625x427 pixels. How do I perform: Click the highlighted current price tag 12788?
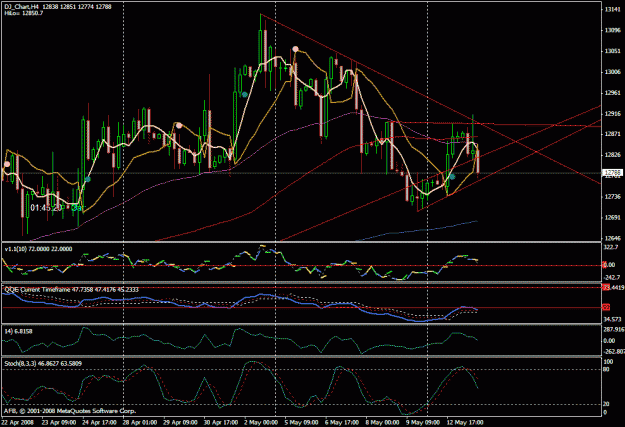612,173
